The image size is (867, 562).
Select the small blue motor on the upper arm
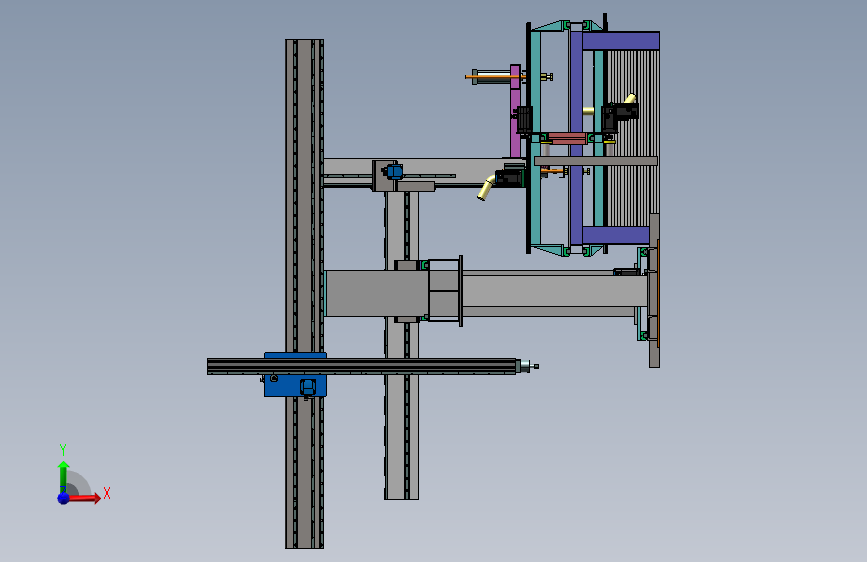coord(394,171)
